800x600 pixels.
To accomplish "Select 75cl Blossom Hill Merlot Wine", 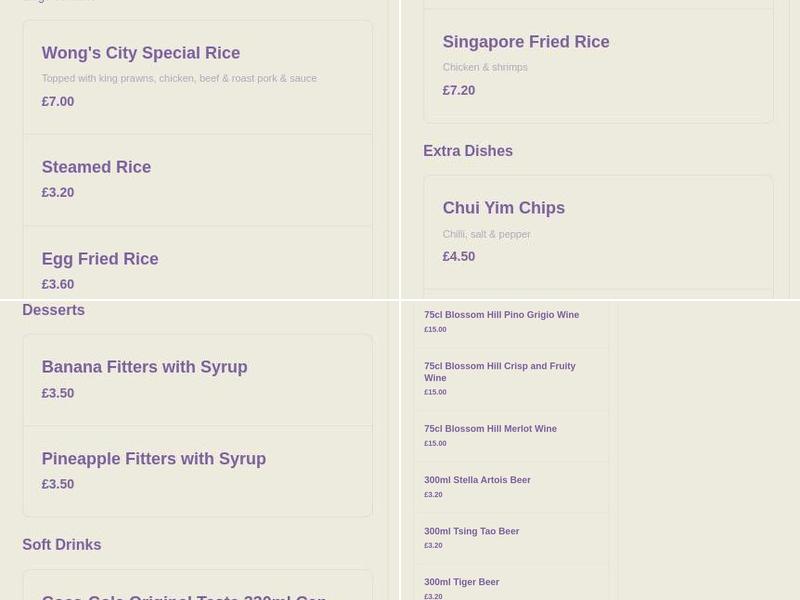I will (x=490, y=428).
